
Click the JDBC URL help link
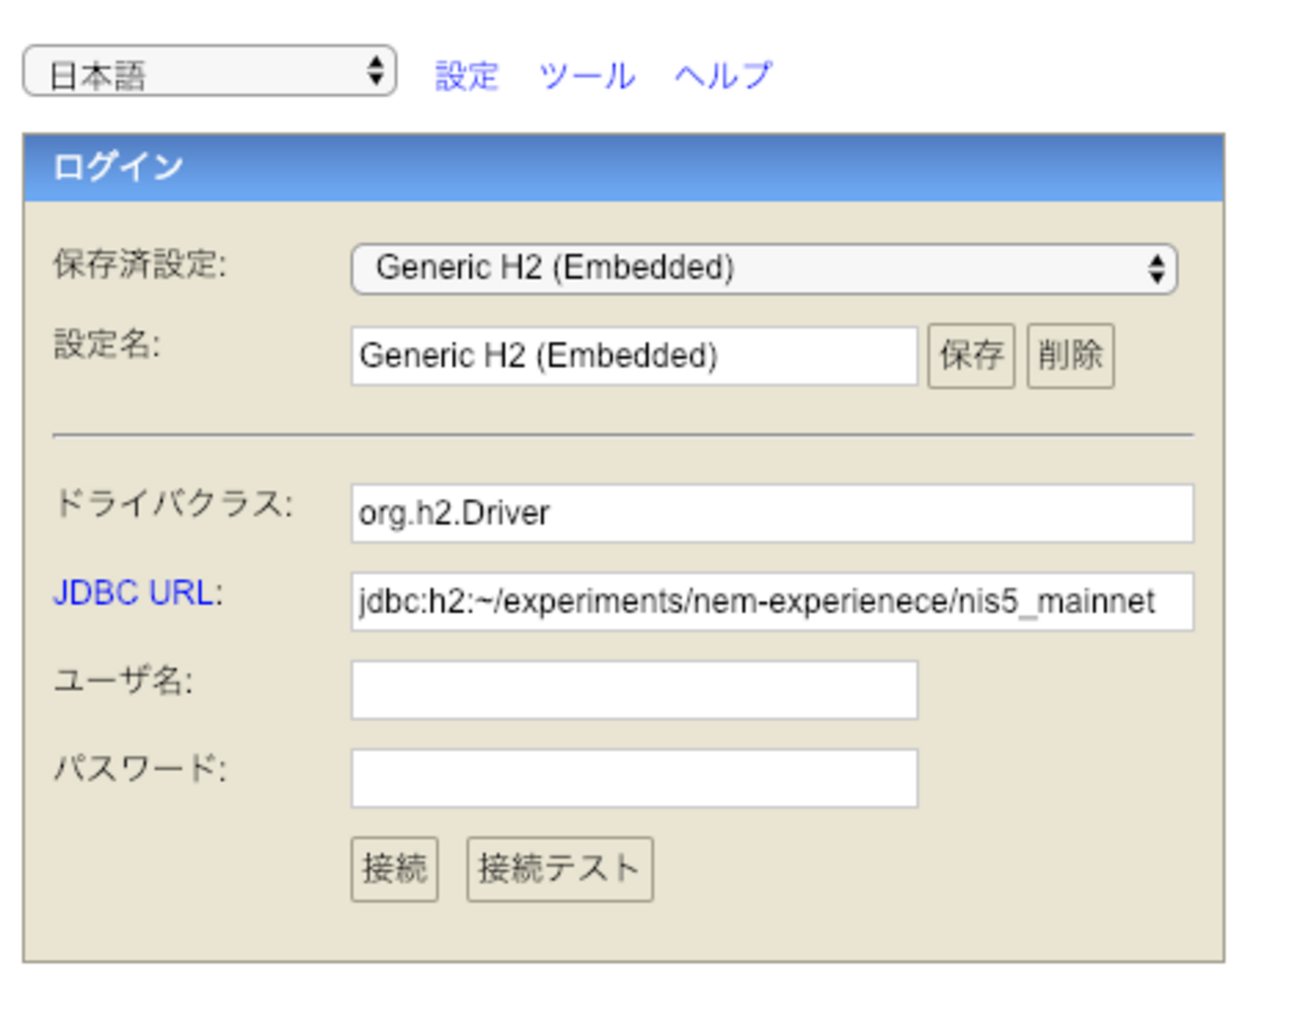(133, 594)
